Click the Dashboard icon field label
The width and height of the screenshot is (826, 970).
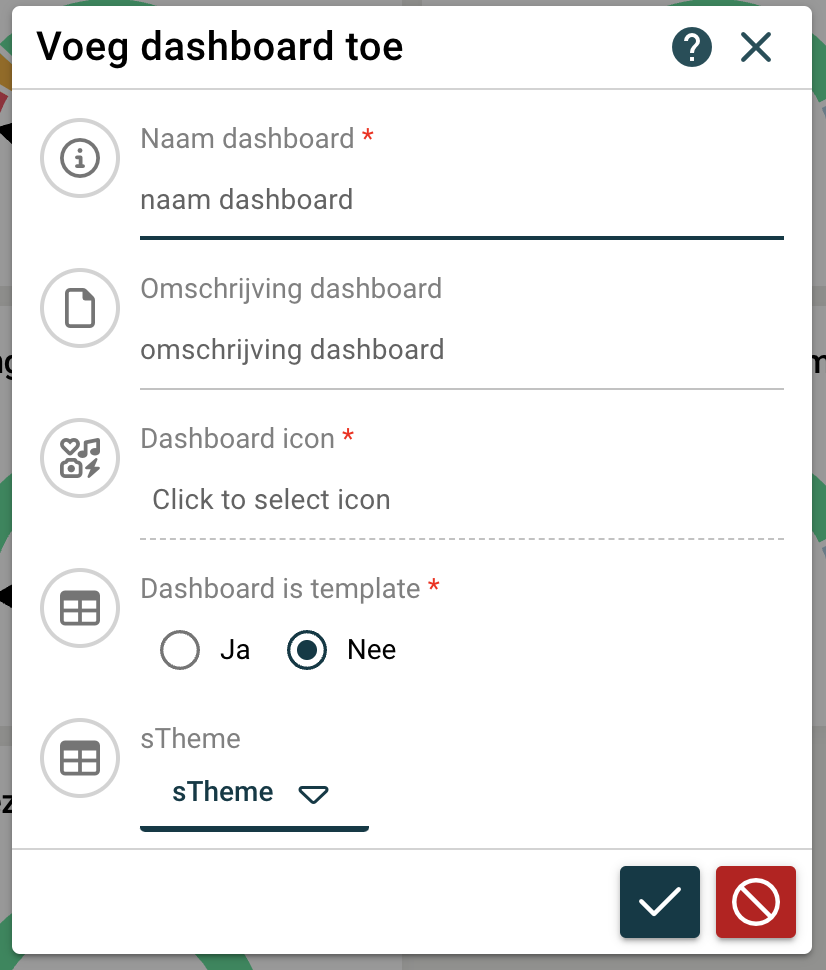point(238,439)
